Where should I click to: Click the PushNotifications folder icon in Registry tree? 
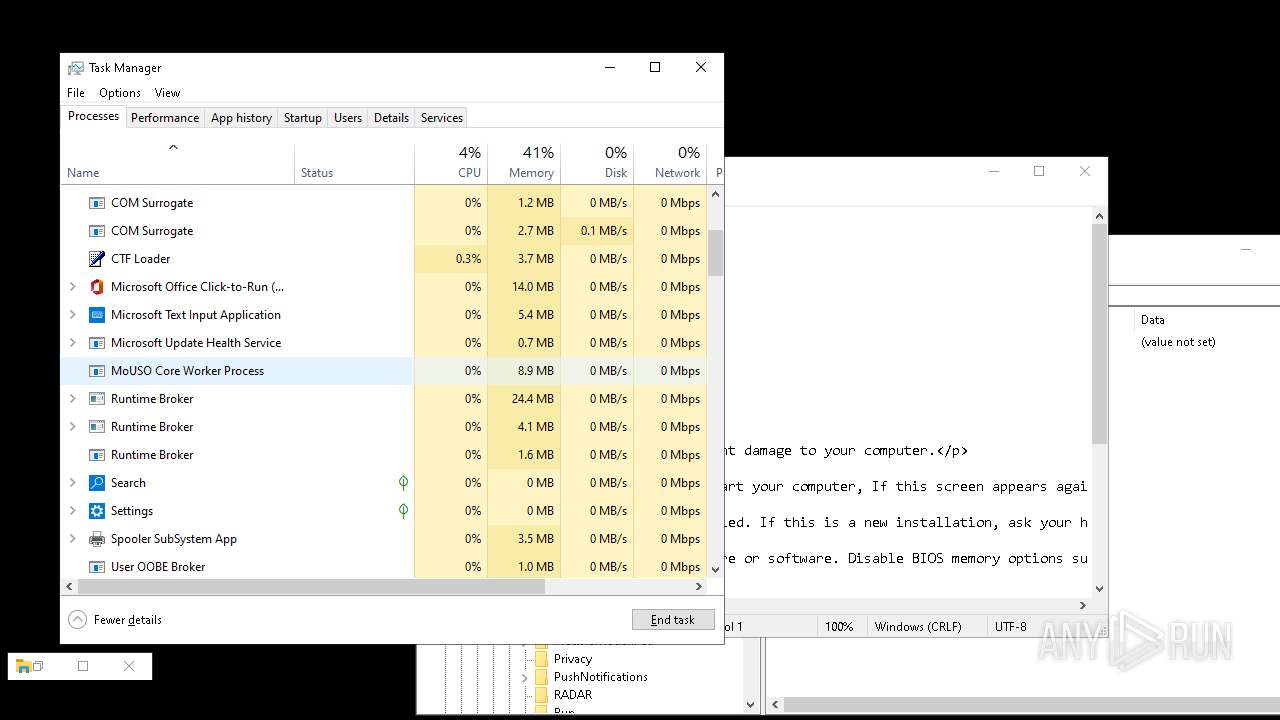click(541, 677)
